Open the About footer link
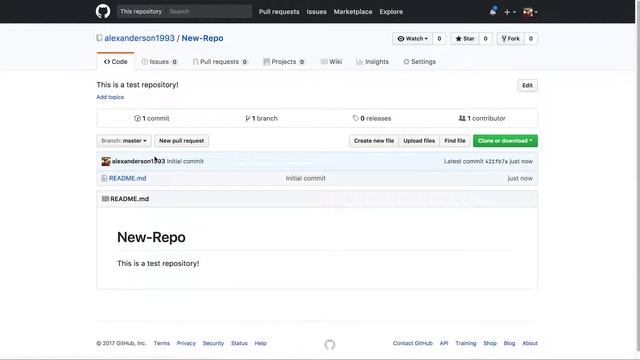This screenshot has height=360, width=640. pyautogui.click(x=530, y=343)
